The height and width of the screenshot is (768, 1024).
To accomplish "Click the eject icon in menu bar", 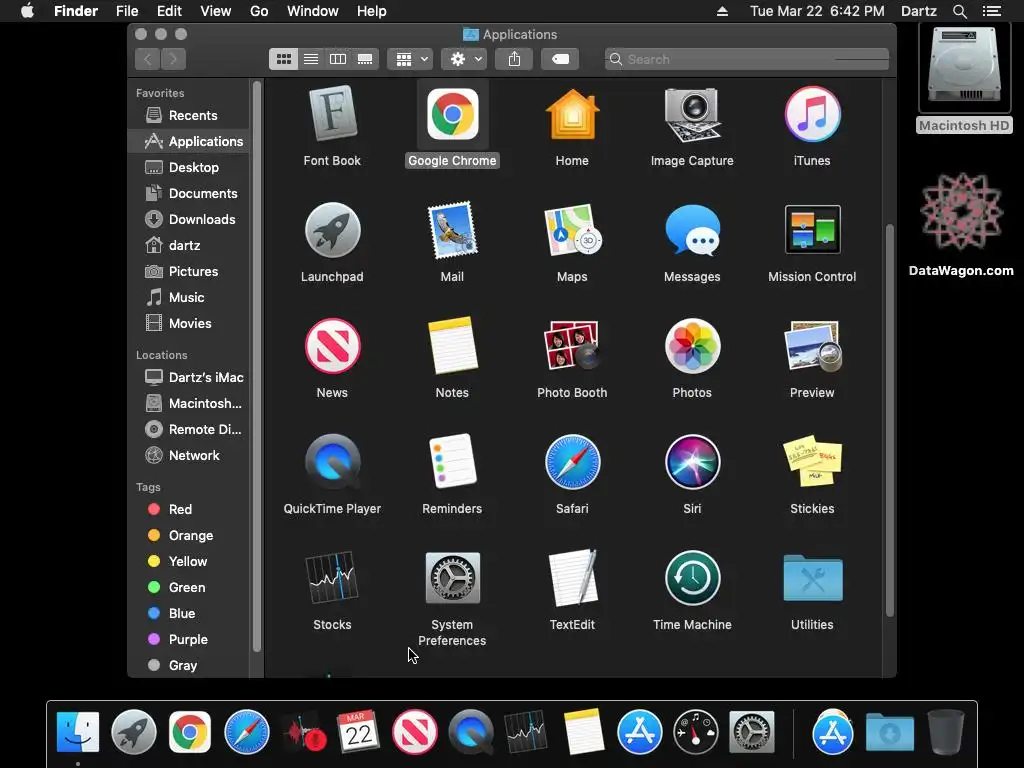I will coord(722,11).
